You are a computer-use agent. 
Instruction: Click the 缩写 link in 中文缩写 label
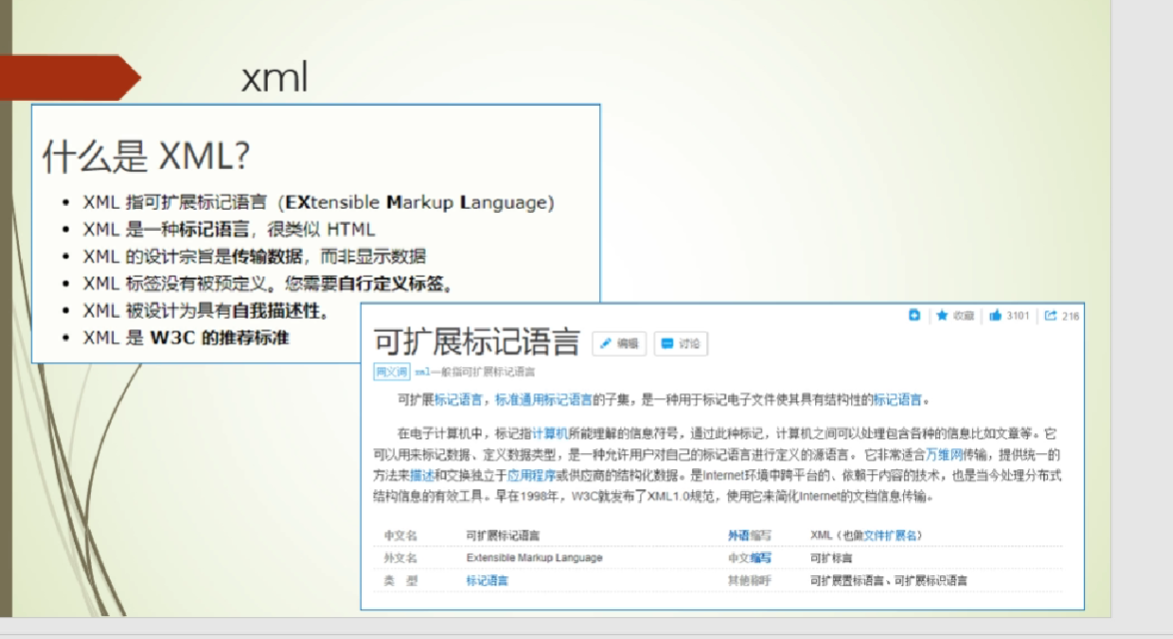click(x=760, y=557)
